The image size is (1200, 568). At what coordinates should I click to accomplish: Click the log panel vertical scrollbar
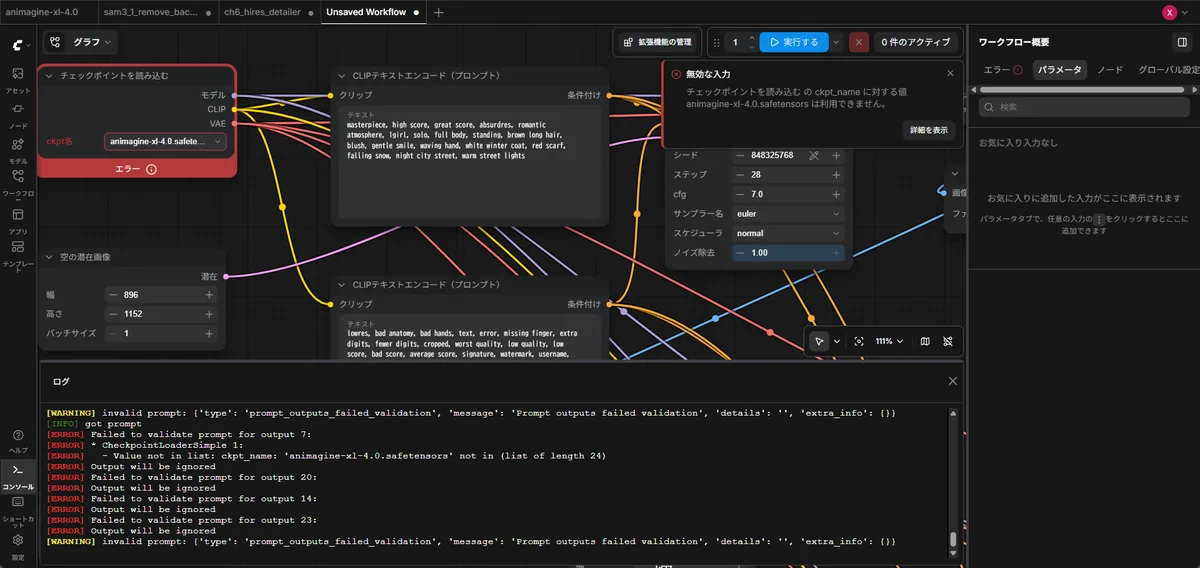953,539
